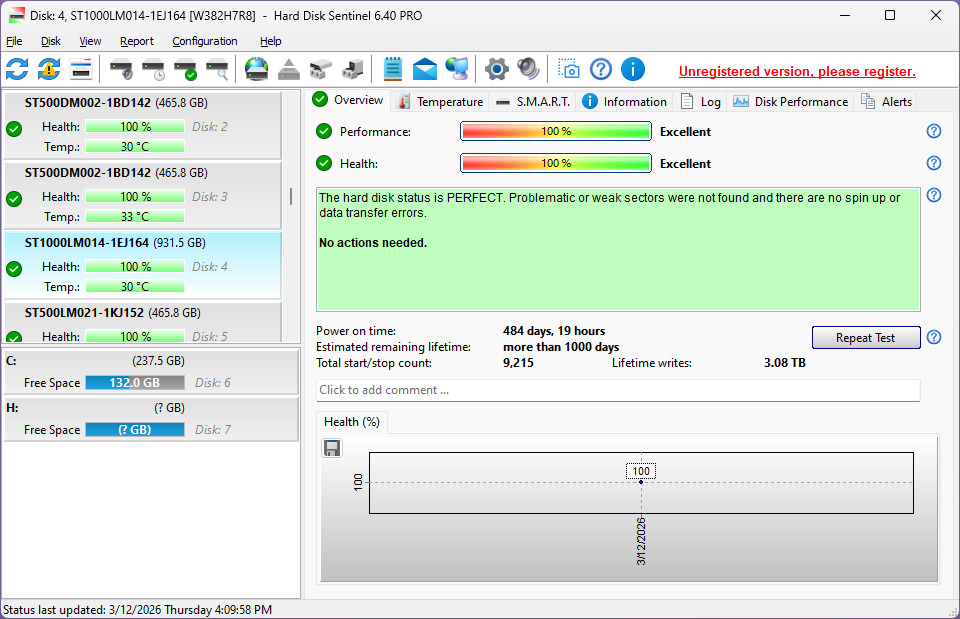Switch to the Alerts tab
Viewport: 960px width, 619px height.
[887, 102]
